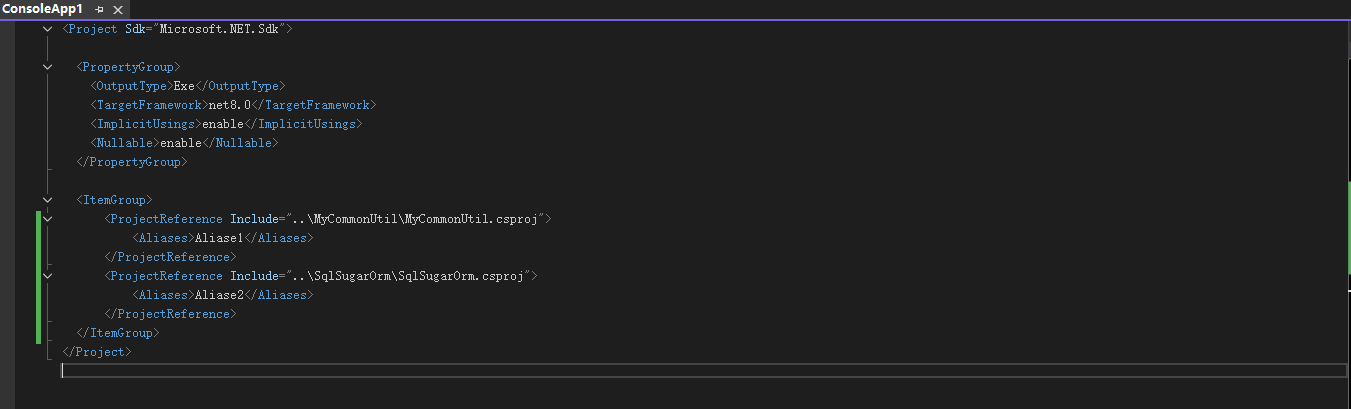Pin the ConsoleApp1 document tab

click(x=99, y=9)
